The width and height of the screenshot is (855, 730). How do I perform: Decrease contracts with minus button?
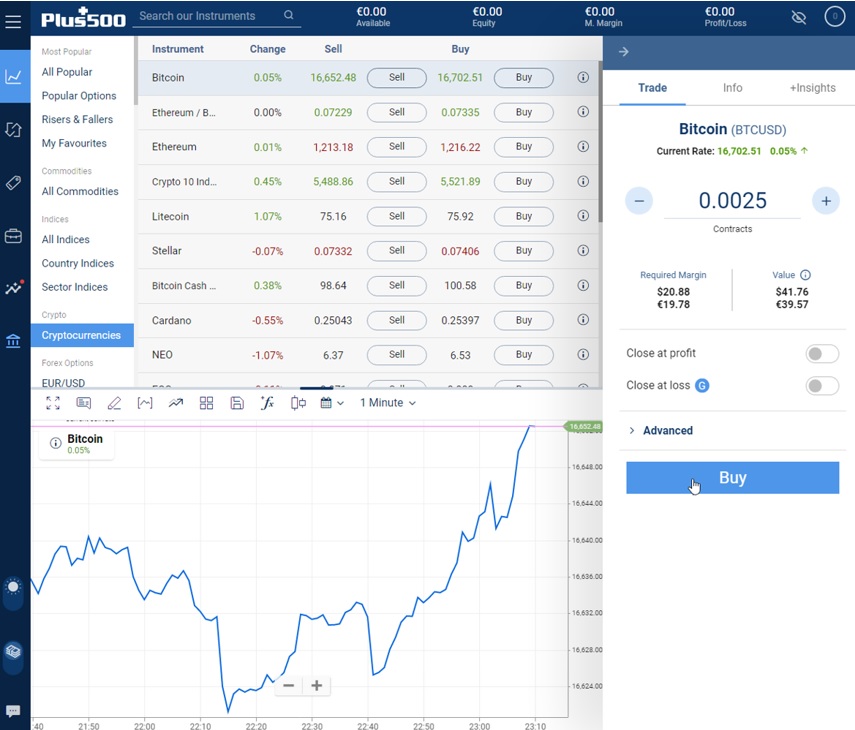639,201
